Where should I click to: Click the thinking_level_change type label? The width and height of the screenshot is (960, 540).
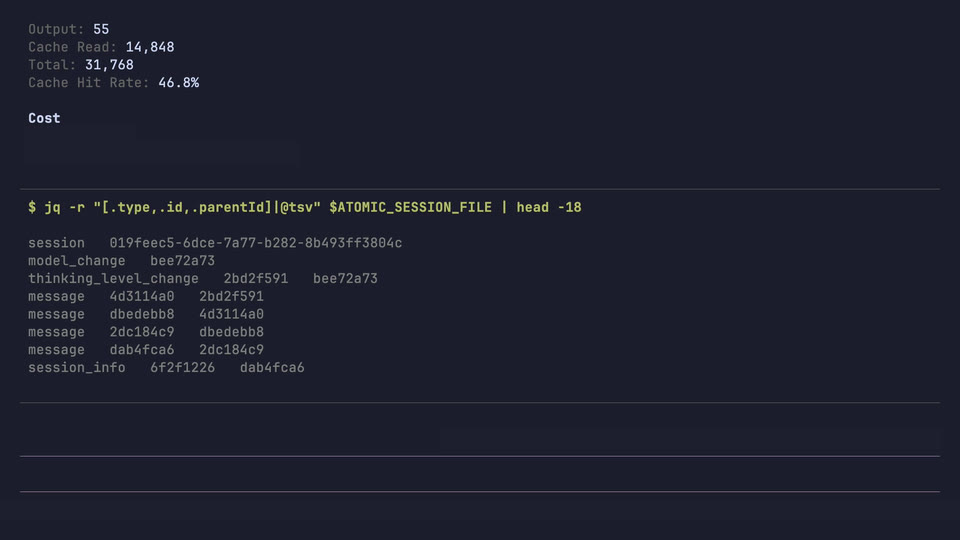(x=113, y=279)
